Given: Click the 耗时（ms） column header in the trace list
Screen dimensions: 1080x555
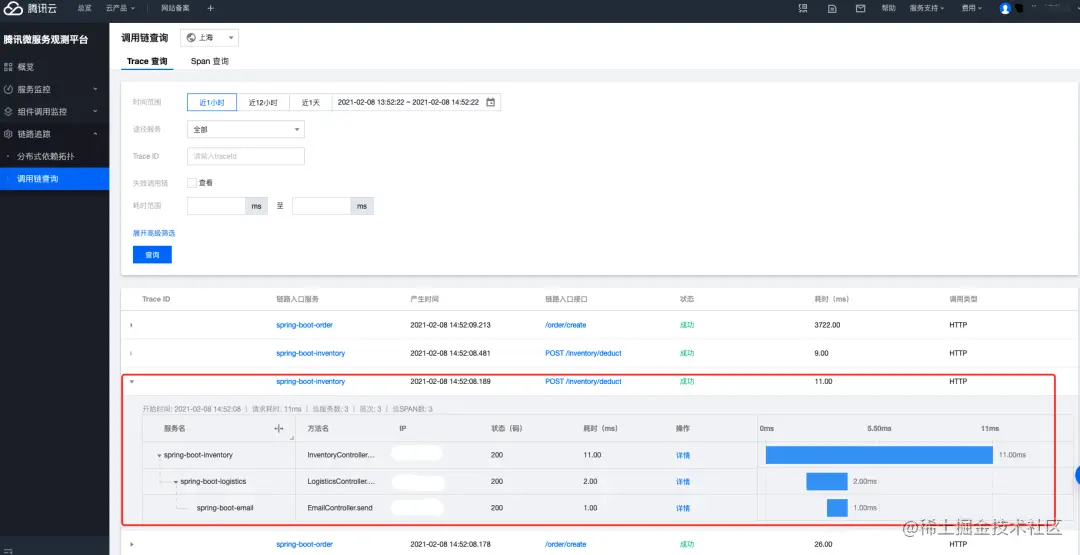Looking at the screenshot, I should click(x=833, y=300).
